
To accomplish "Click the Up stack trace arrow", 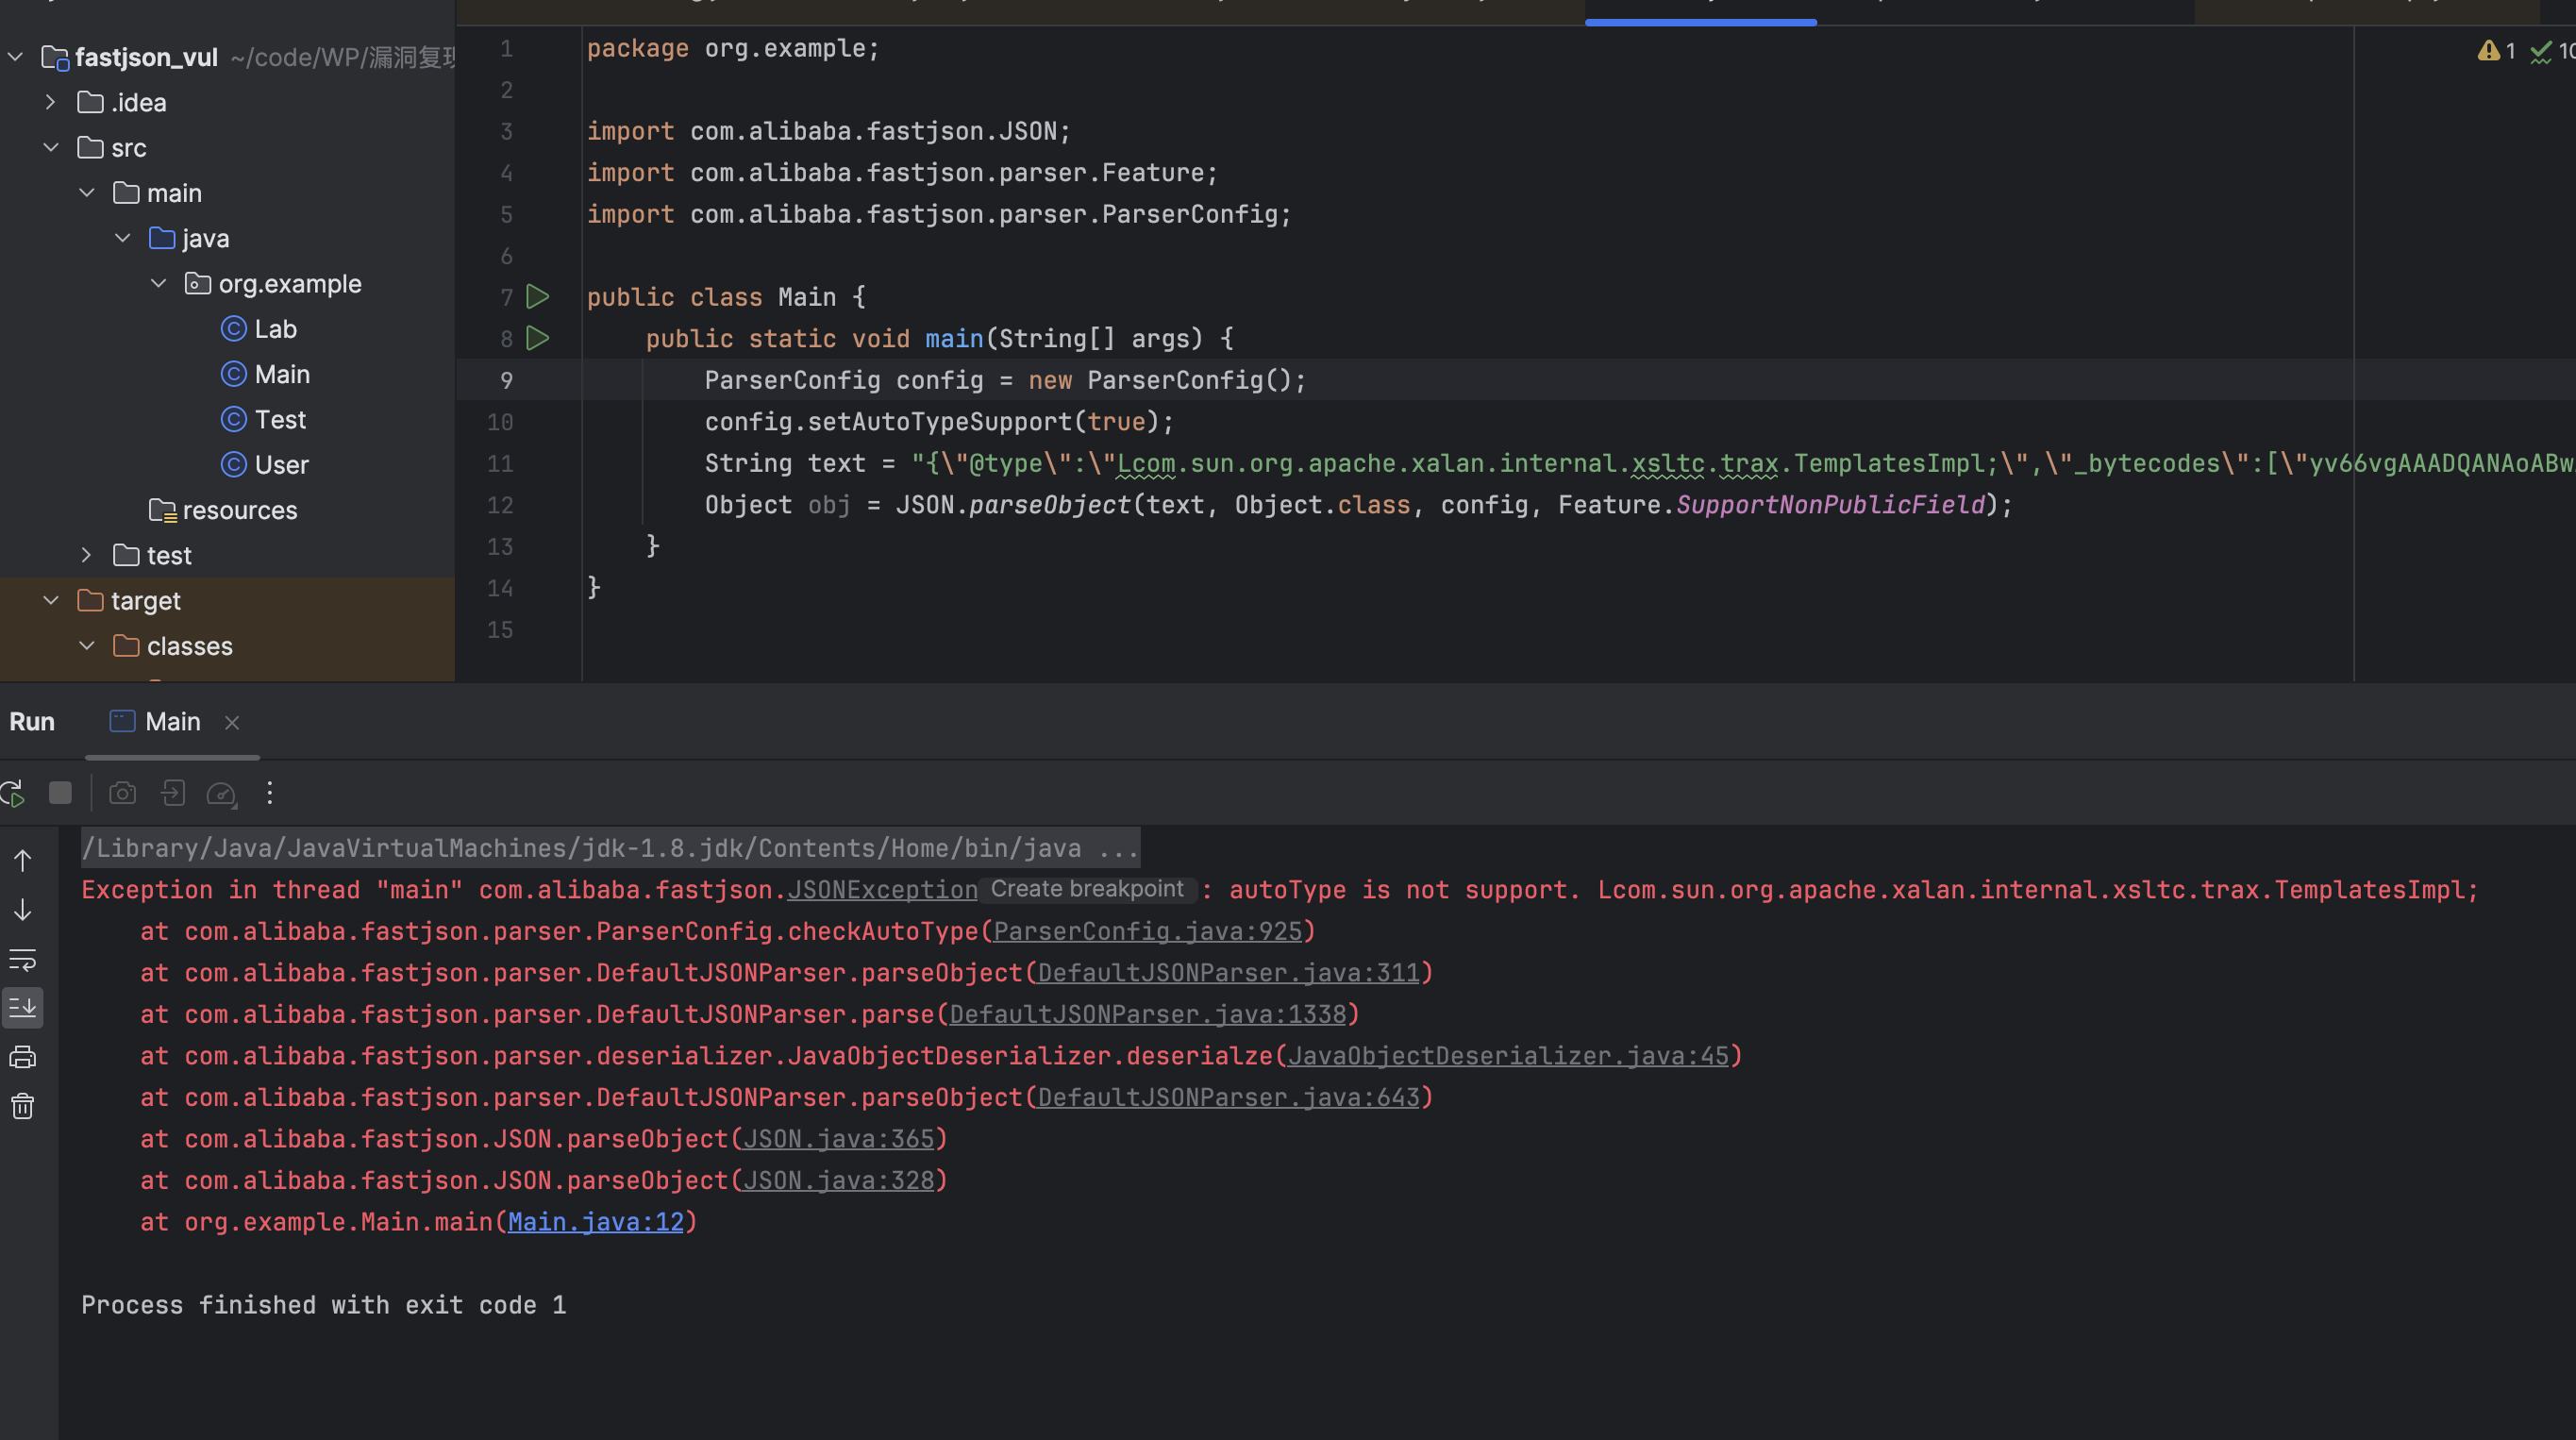I will (x=22, y=861).
